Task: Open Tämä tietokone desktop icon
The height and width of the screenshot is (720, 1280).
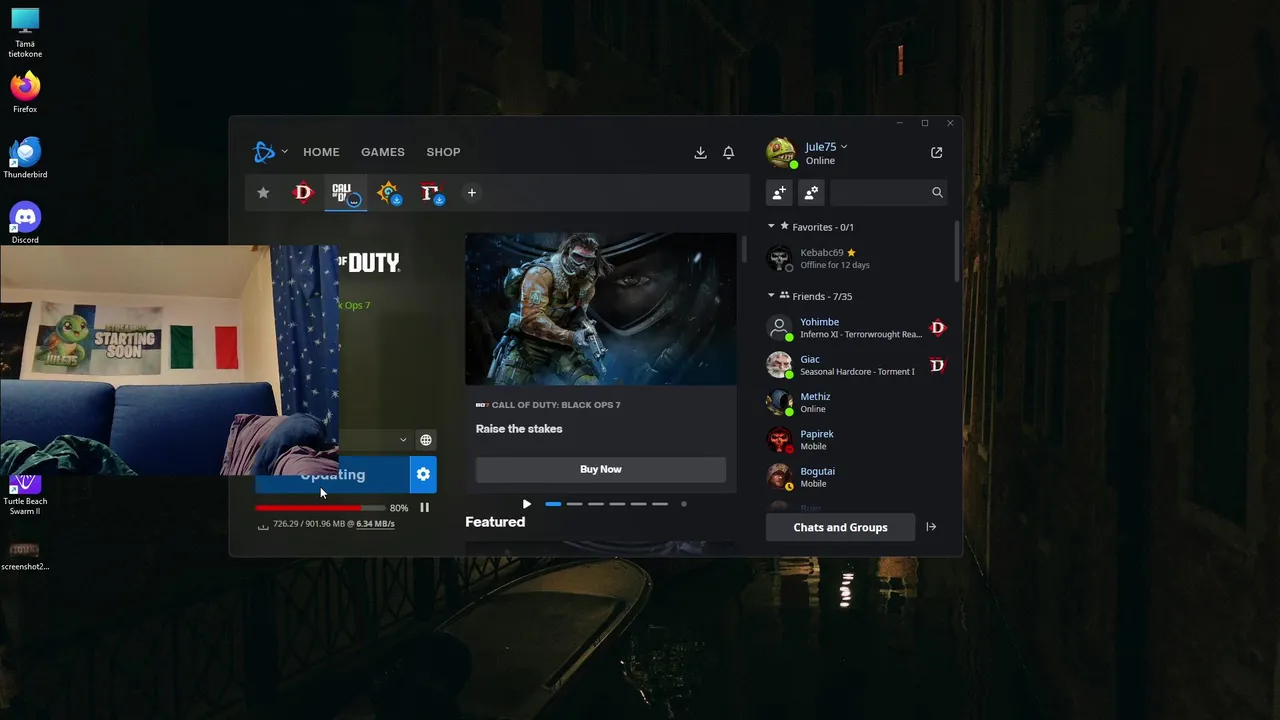Action: (25, 33)
